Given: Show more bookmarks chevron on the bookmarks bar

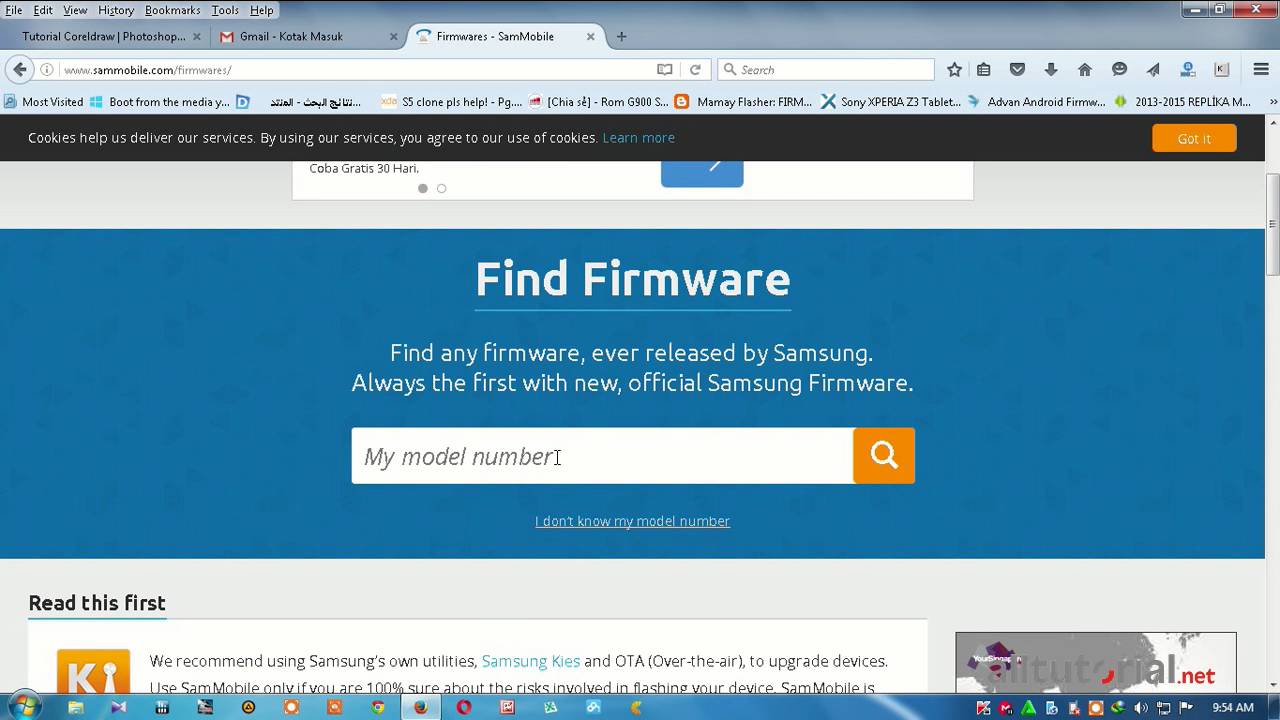Looking at the screenshot, I should 1273,101.
